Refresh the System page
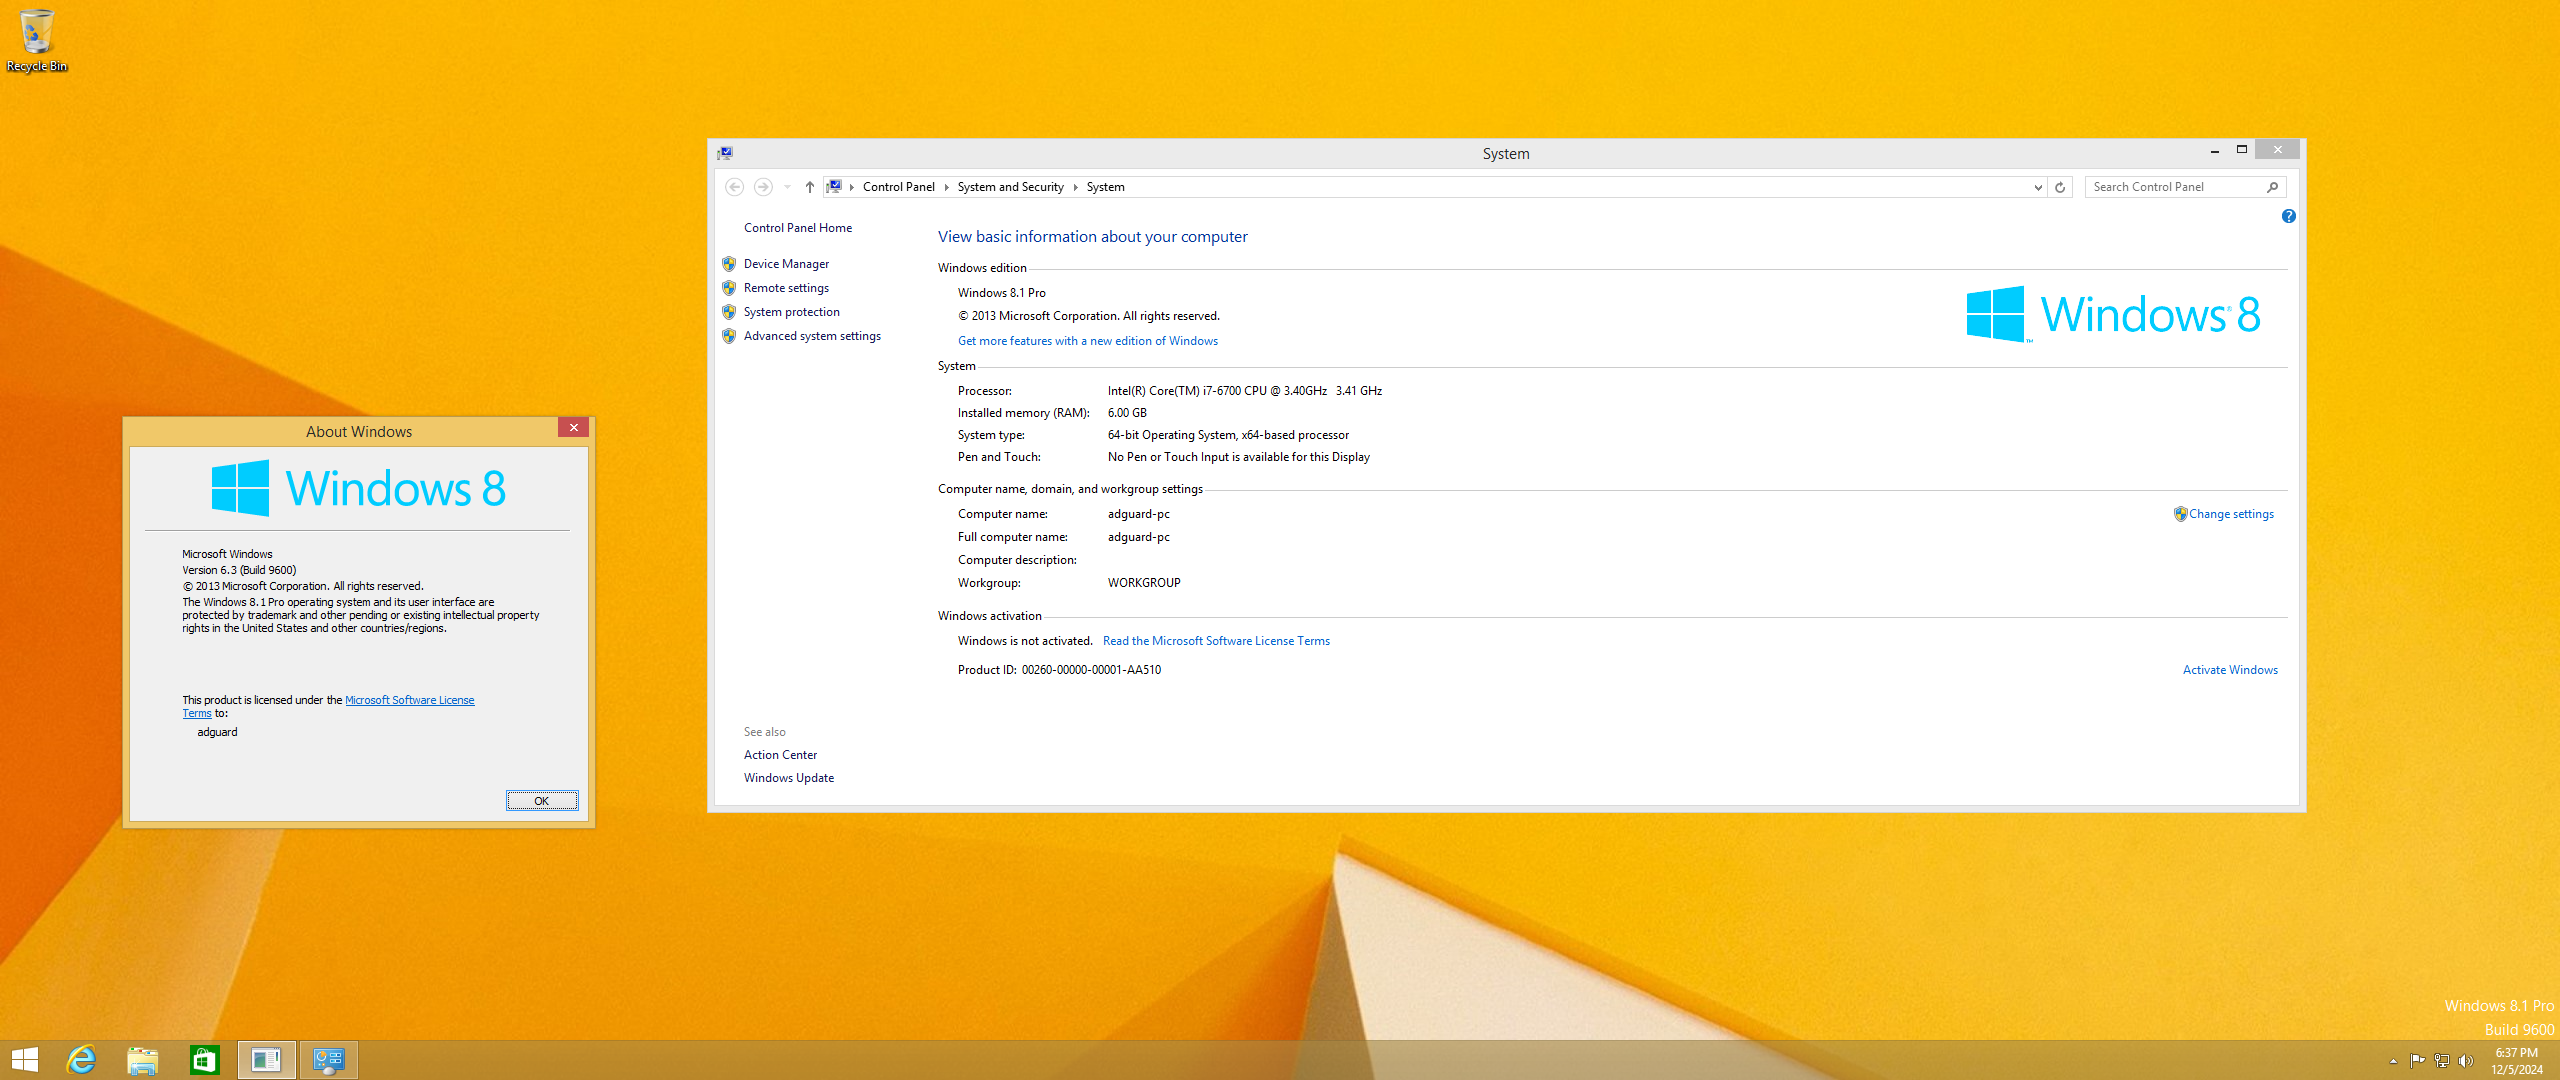 [2060, 187]
